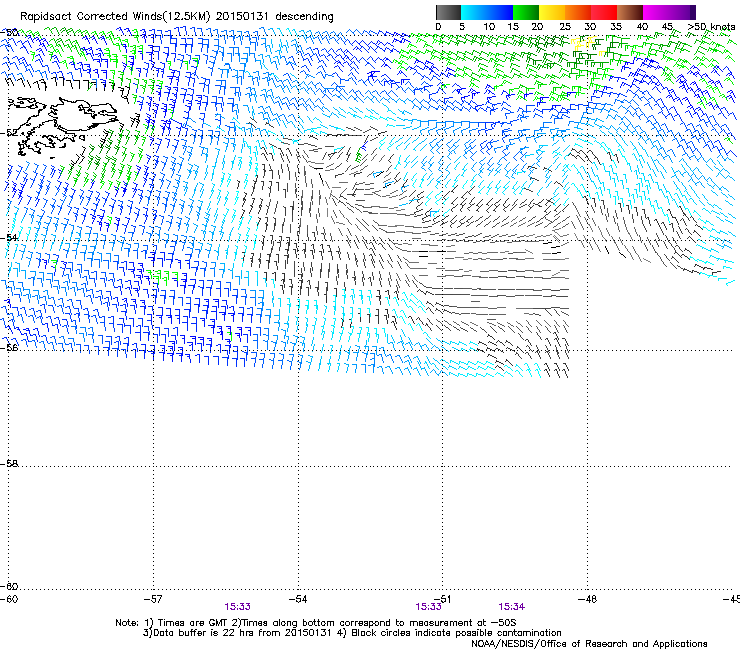Click the '15:34' purple time label
The height and width of the screenshot is (650, 740).
pos(512,607)
